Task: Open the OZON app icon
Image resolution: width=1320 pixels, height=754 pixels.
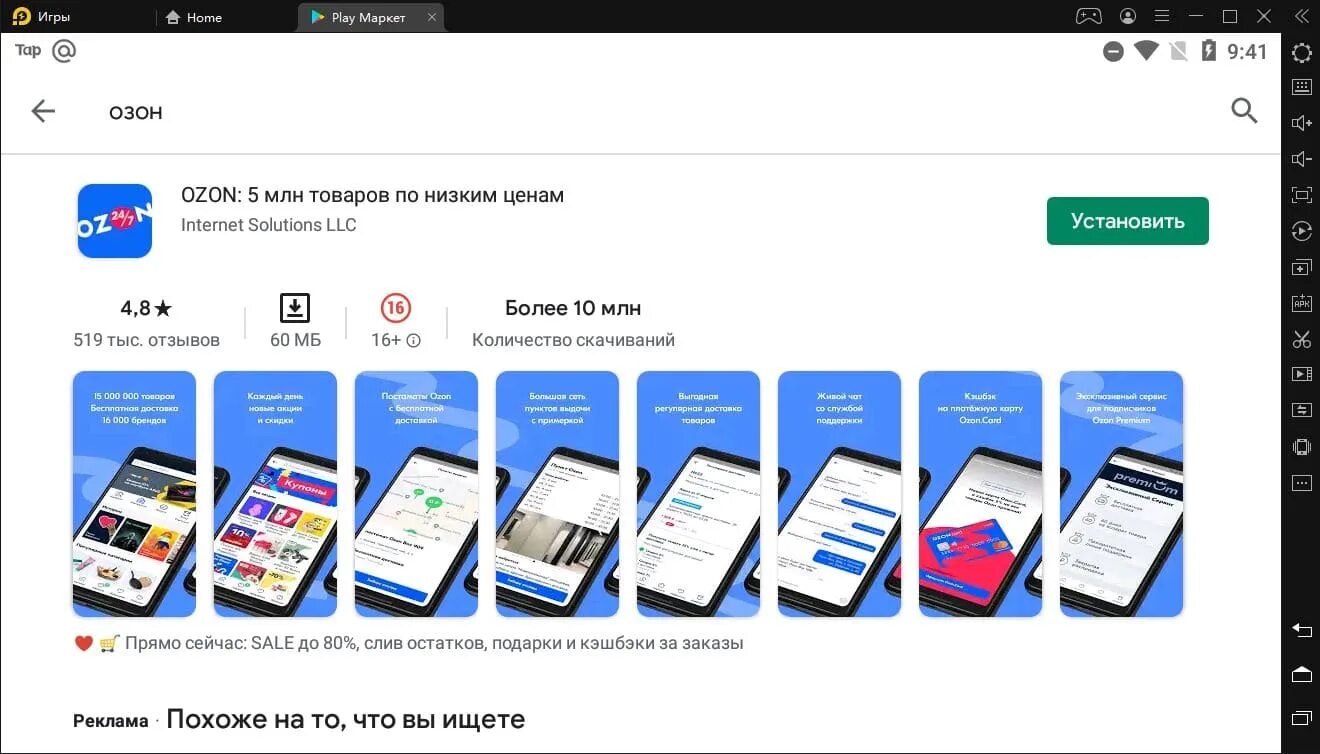Action: click(115, 221)
